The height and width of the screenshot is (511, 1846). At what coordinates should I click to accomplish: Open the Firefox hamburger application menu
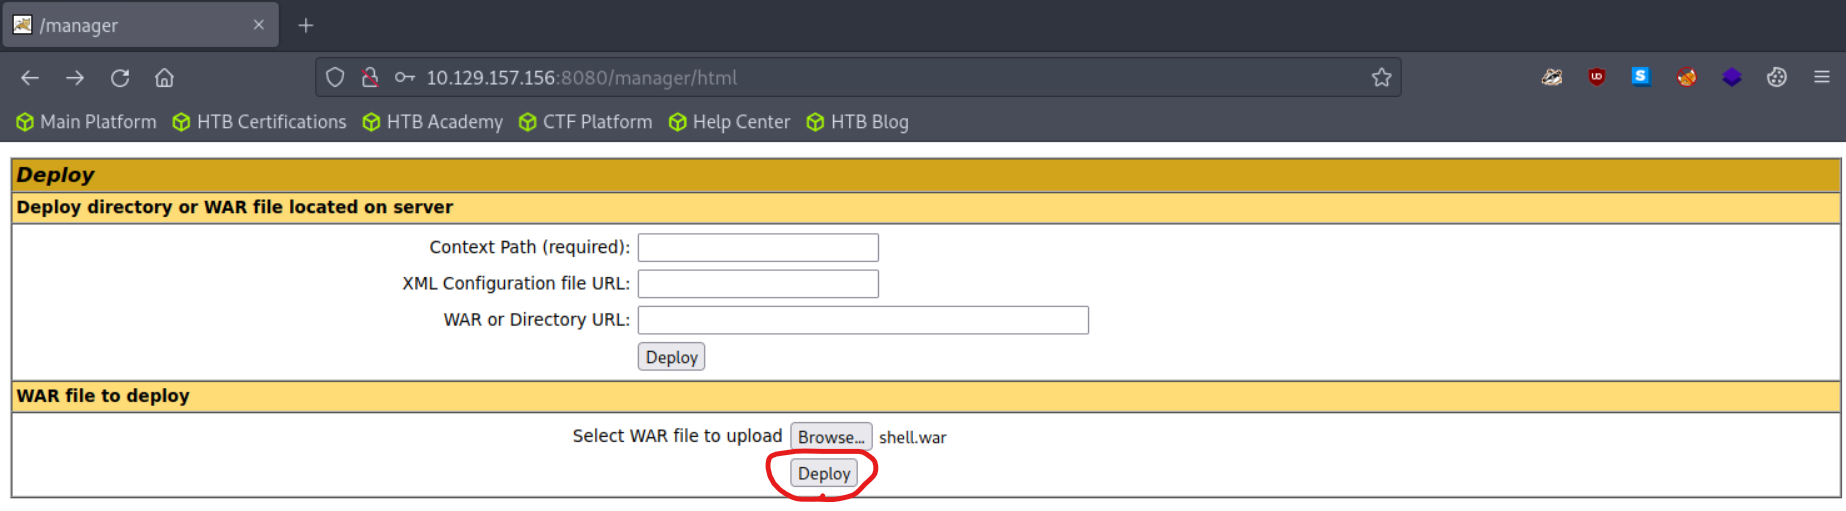(1822, 77)
